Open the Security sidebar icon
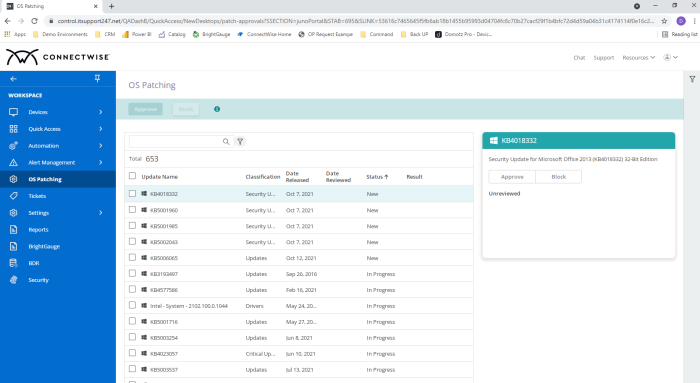The image size is (700, 383). (13, 280)
